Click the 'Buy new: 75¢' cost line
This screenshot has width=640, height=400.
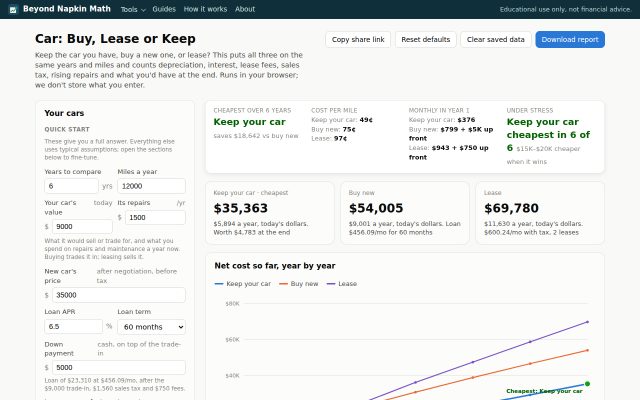(333, 129)
